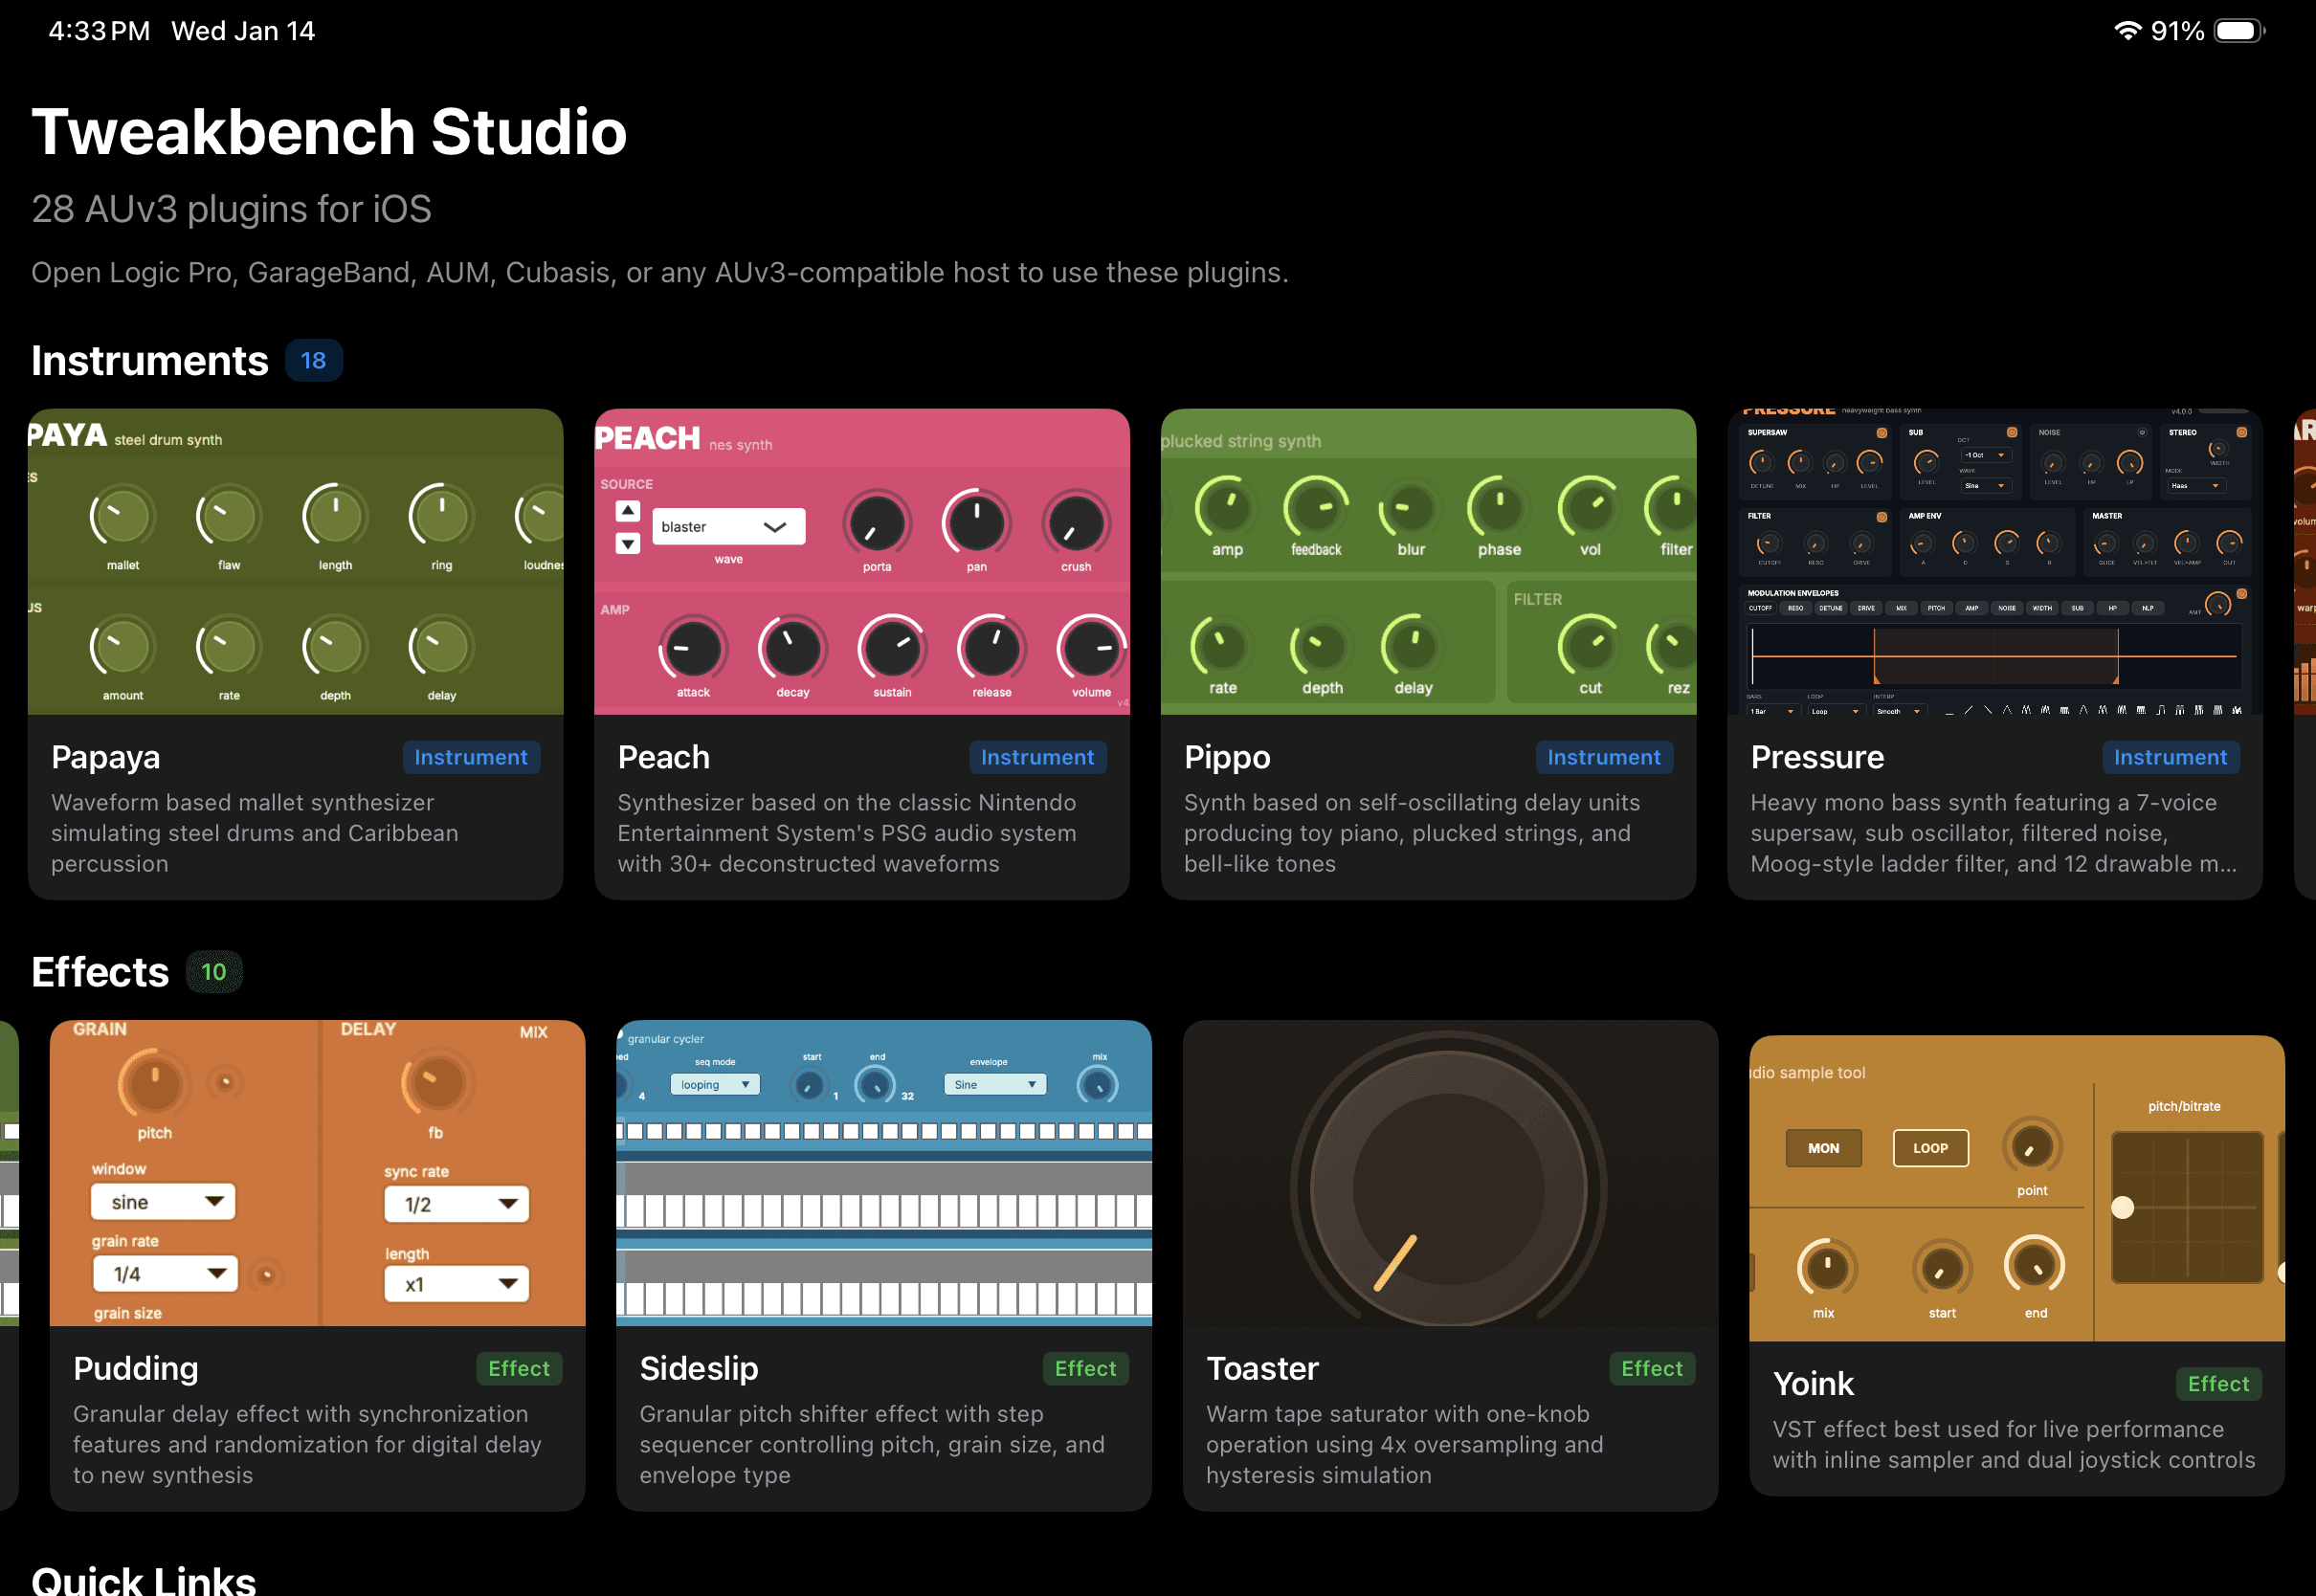Click the Peach attack knob
This screenshot has width=2316, height=1596.
coord(692,648)
